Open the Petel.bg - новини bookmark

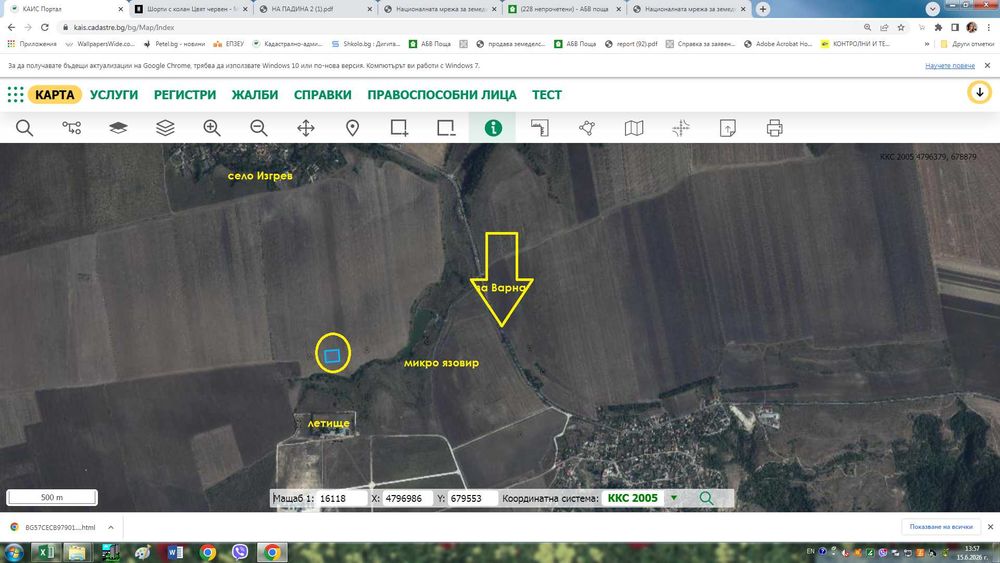(174, 44)
